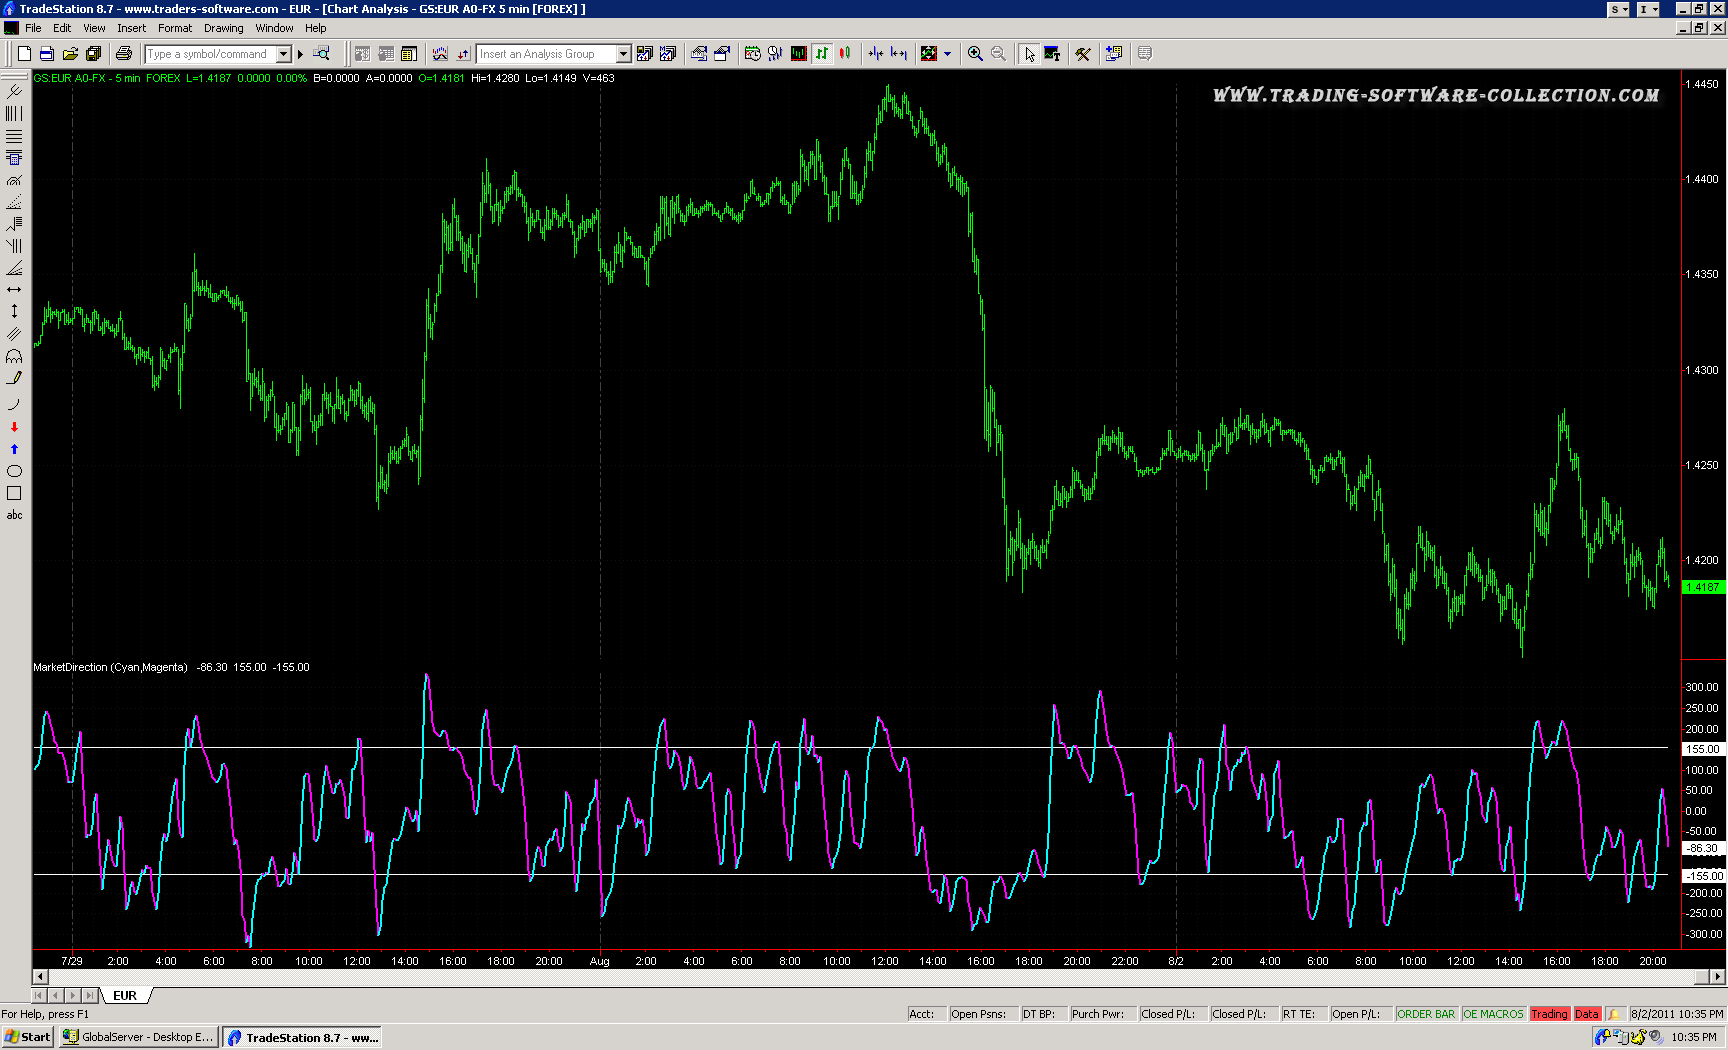Click the open folder icon

(70, 54)
